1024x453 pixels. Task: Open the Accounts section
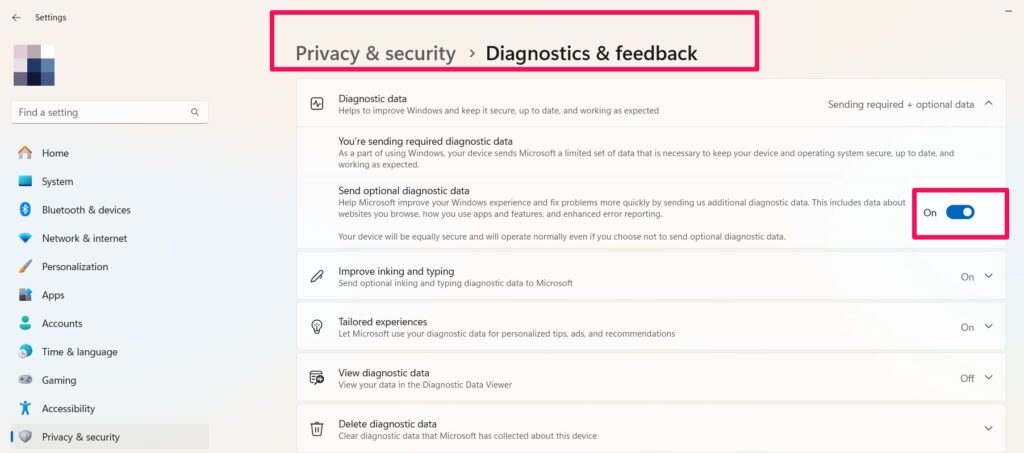coord(62,324)
